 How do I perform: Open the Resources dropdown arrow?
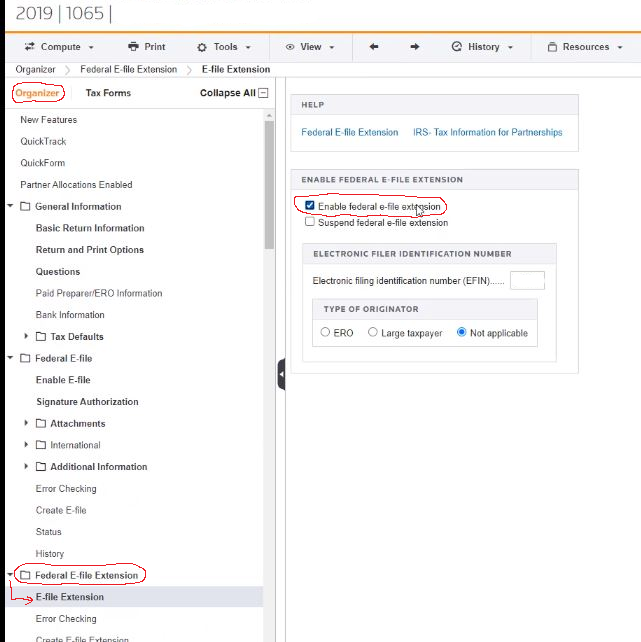pos(620,47)
